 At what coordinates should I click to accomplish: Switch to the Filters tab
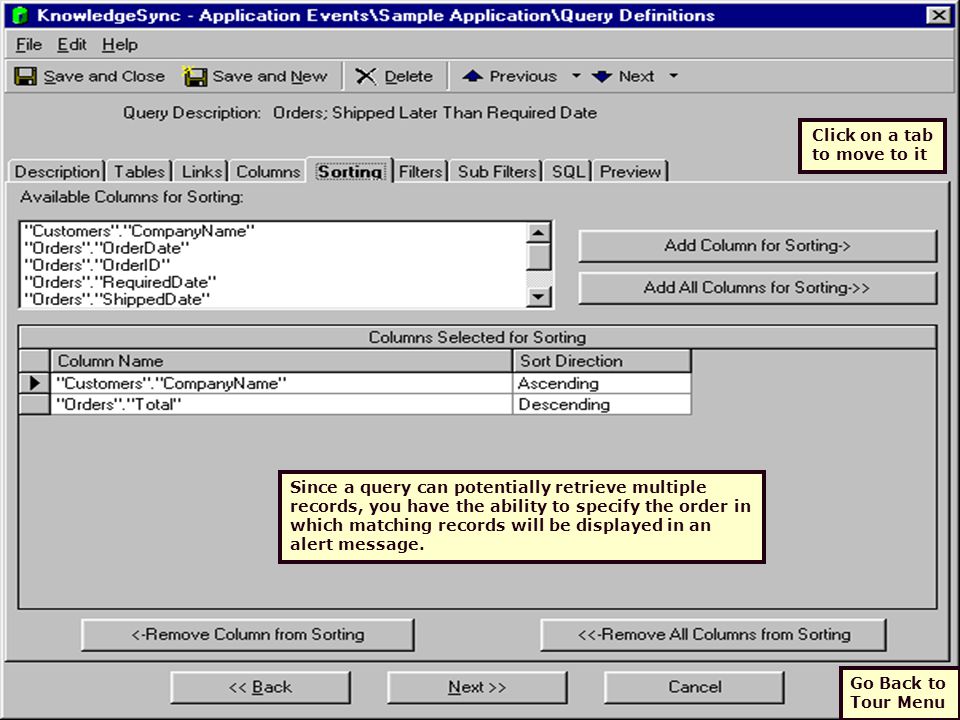click(421, 171)
